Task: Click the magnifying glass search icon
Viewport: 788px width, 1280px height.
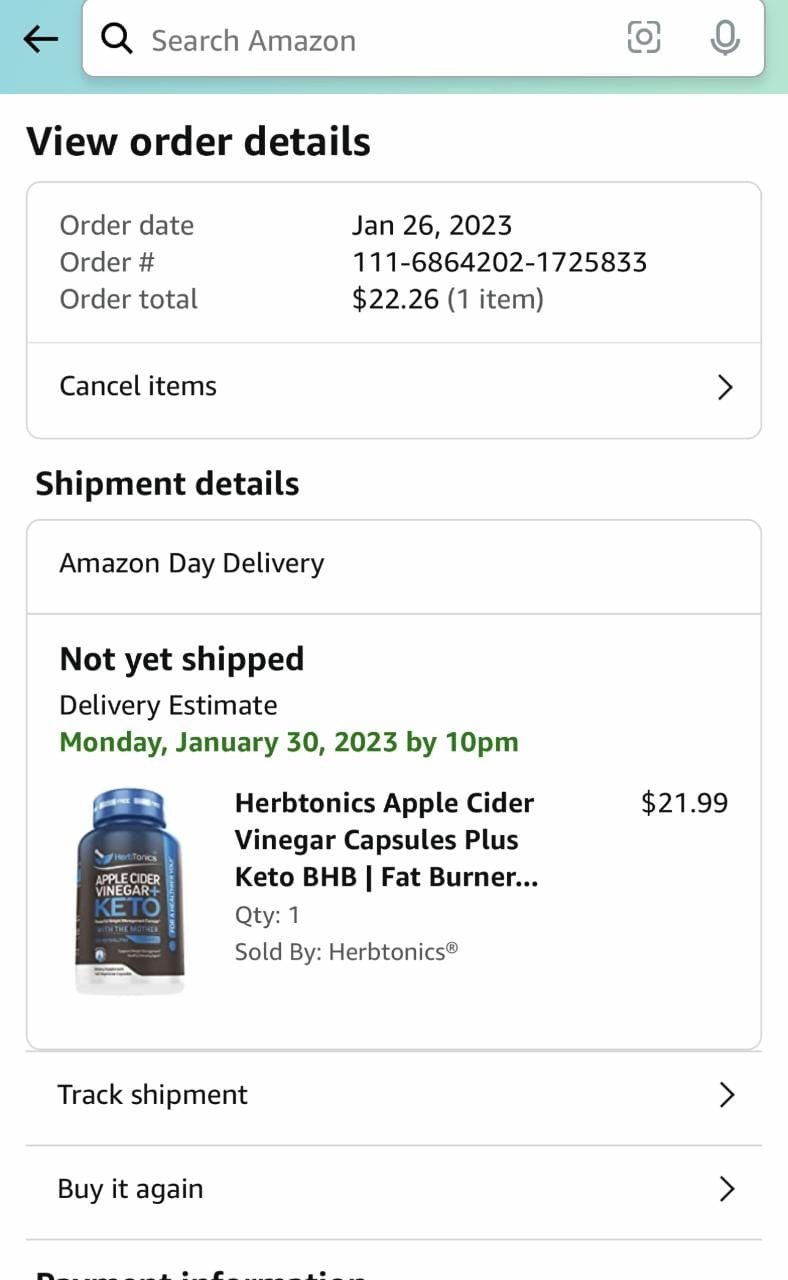Action: (118, 40)
